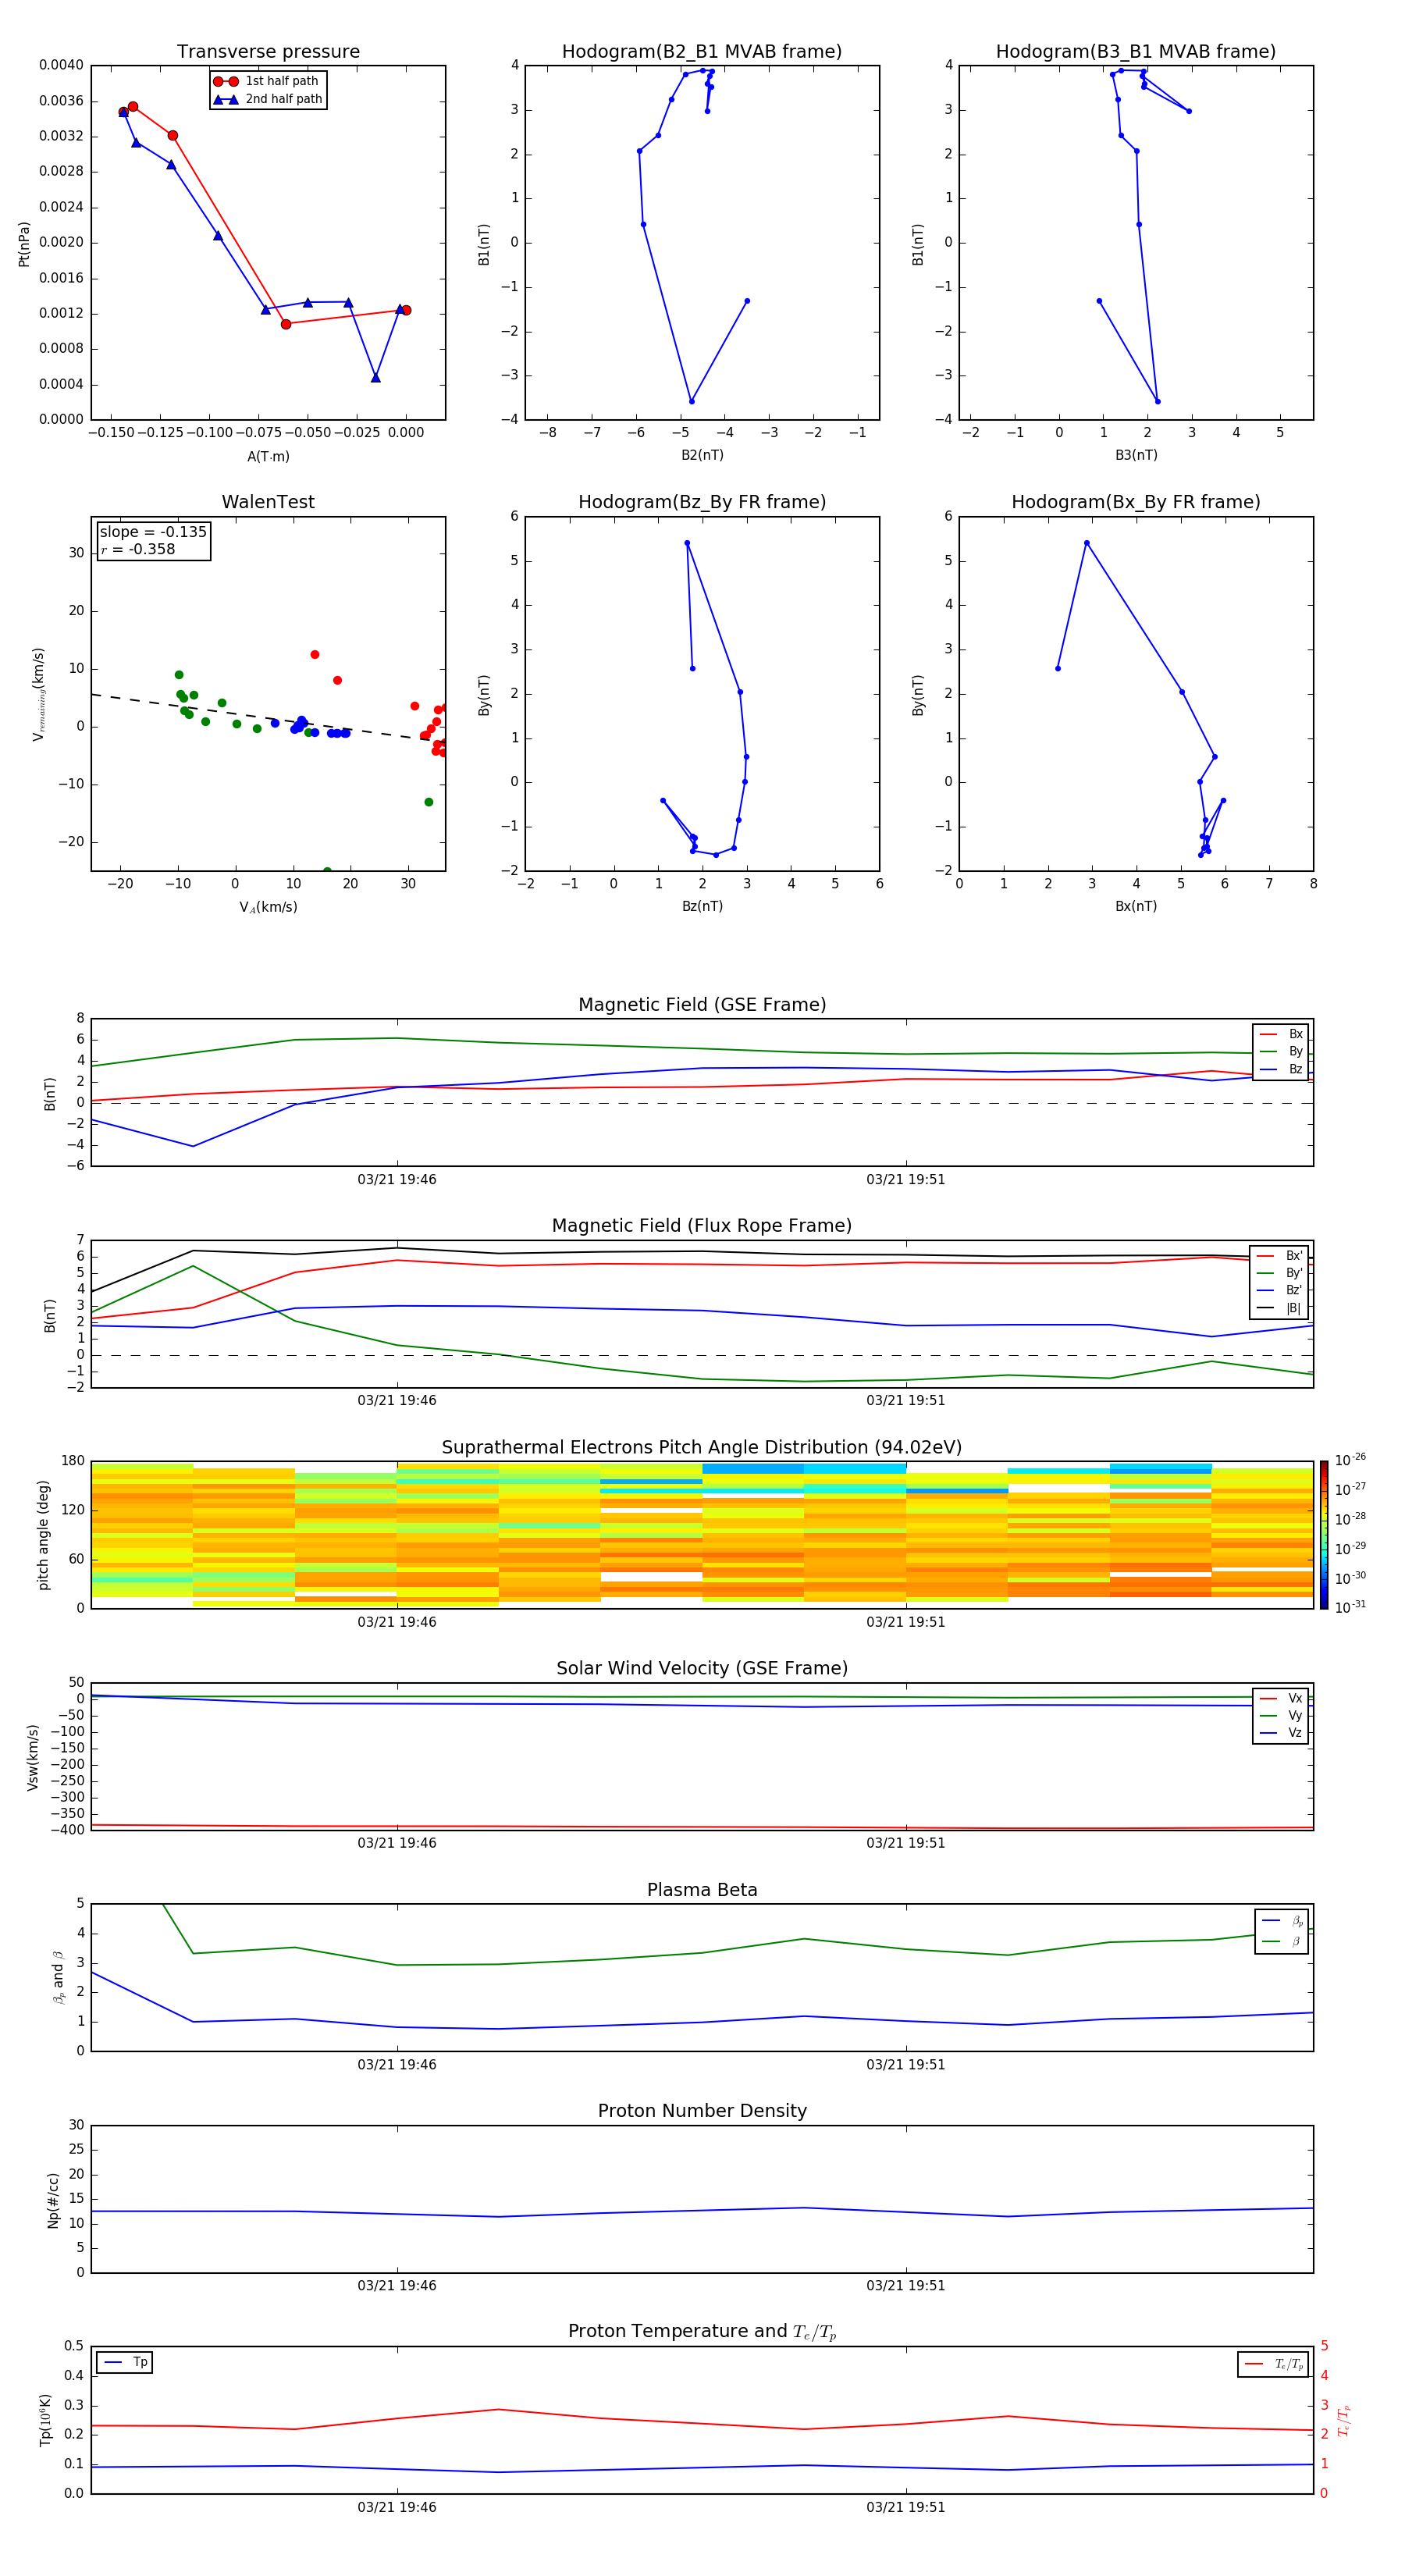This screenshot has width=1405, height=2576.
Task: Select the "1st half path" legend entry
Action: pyautogui.click(x=266, y=81)
